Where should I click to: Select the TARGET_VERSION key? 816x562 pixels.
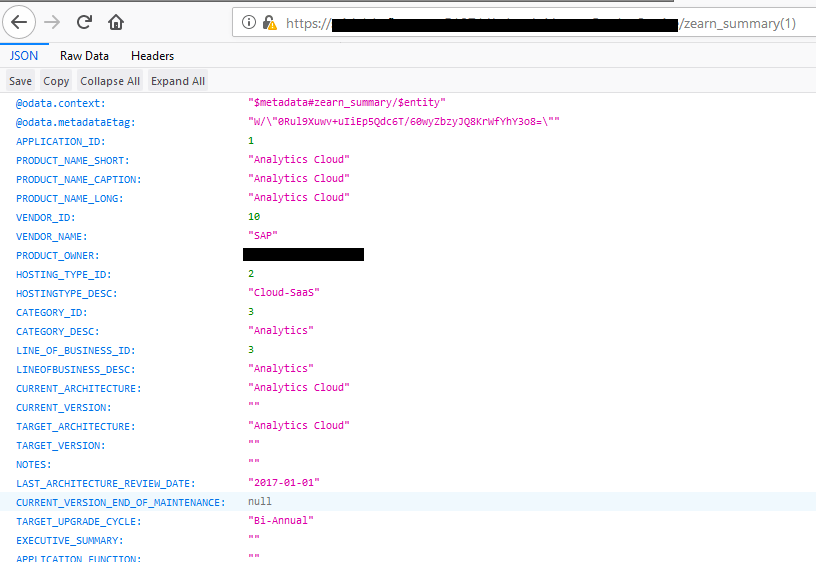point(60,445)
